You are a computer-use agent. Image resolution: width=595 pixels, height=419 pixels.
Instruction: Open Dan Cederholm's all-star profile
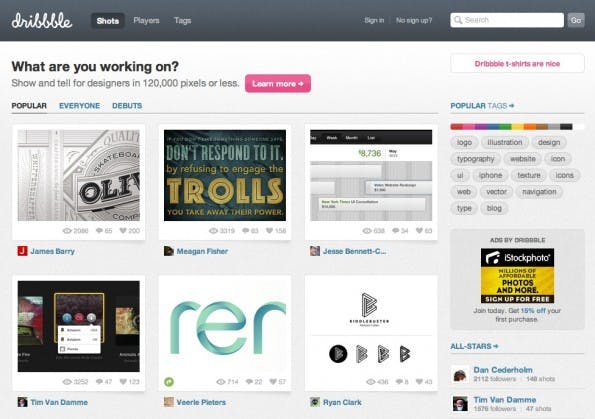503,370
